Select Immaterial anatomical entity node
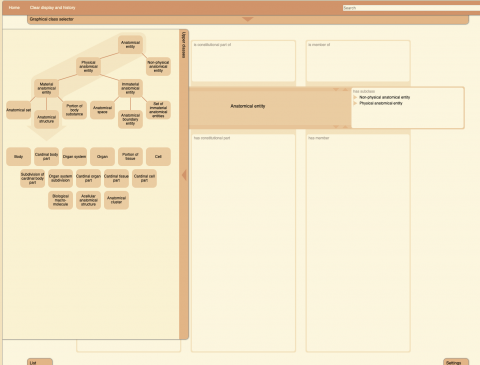The height and width of the screenshot is (365, 480). [130, 88]
